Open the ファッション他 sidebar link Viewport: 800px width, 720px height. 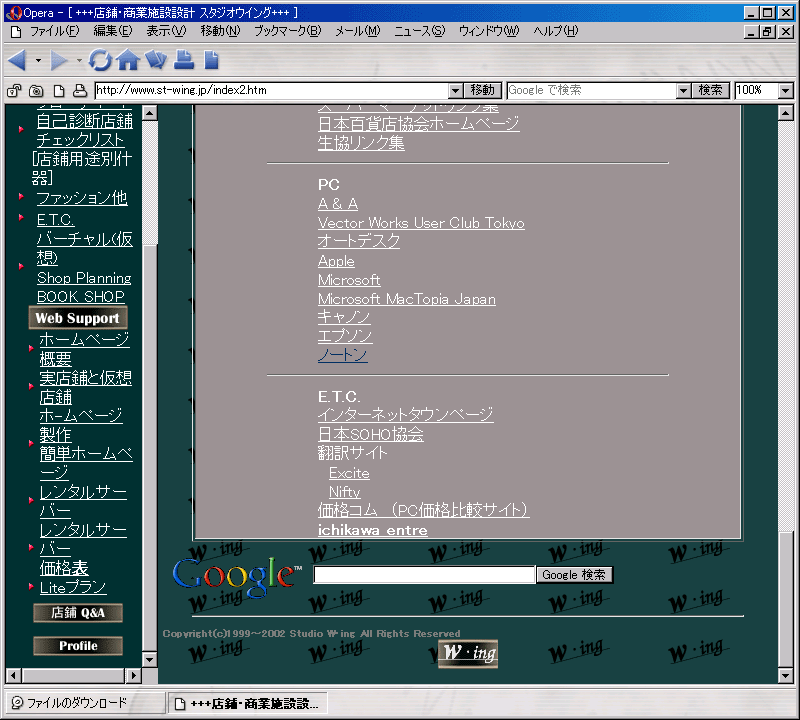point(82,197)
